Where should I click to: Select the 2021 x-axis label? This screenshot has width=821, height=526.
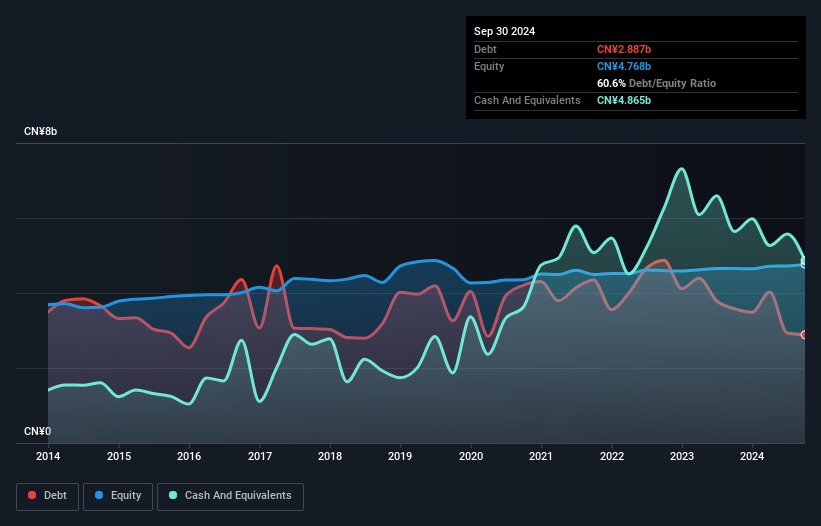point(541,456)
